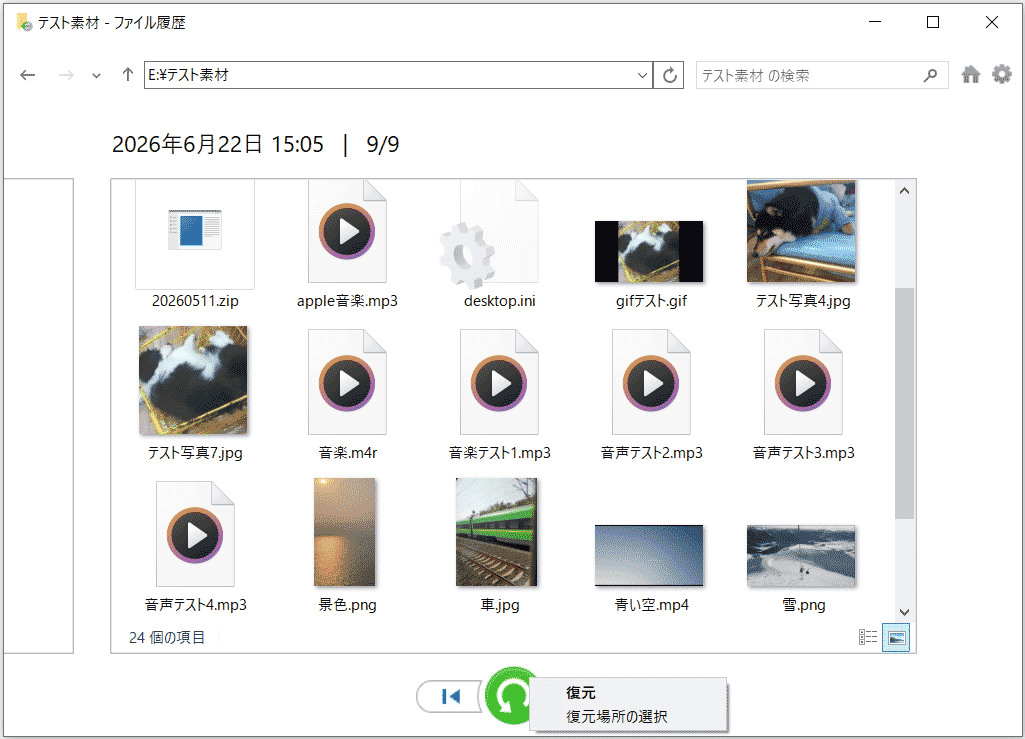Refresh the folder view

coord(669,75)
